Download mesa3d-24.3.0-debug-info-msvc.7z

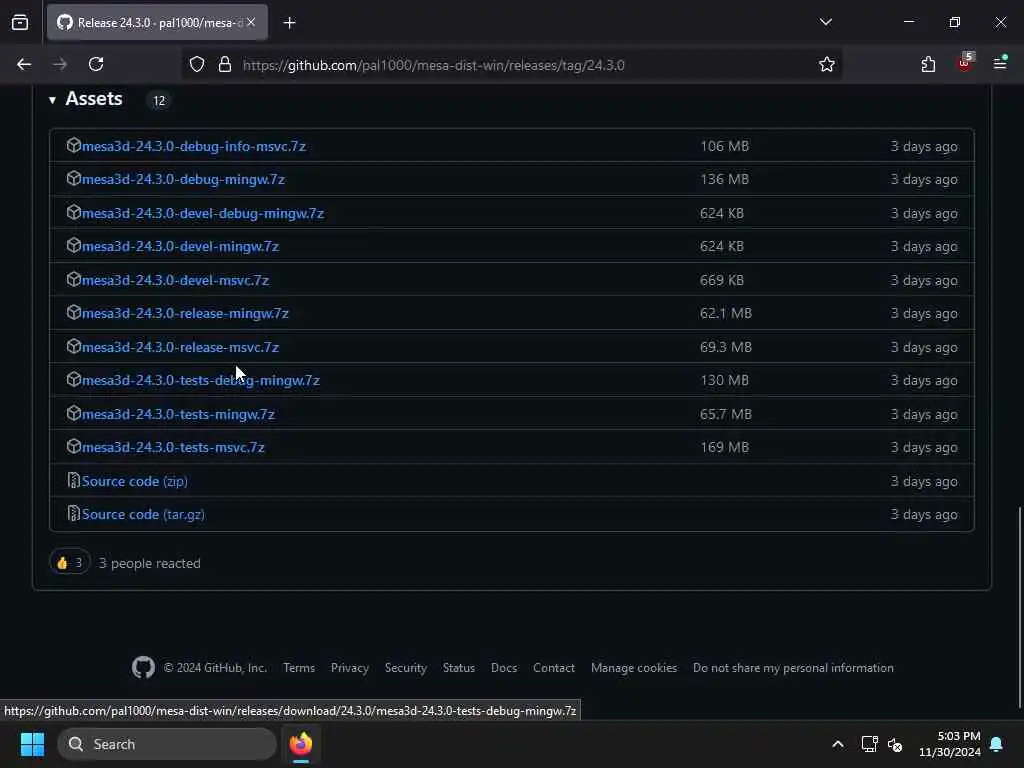tap(193, 146)
